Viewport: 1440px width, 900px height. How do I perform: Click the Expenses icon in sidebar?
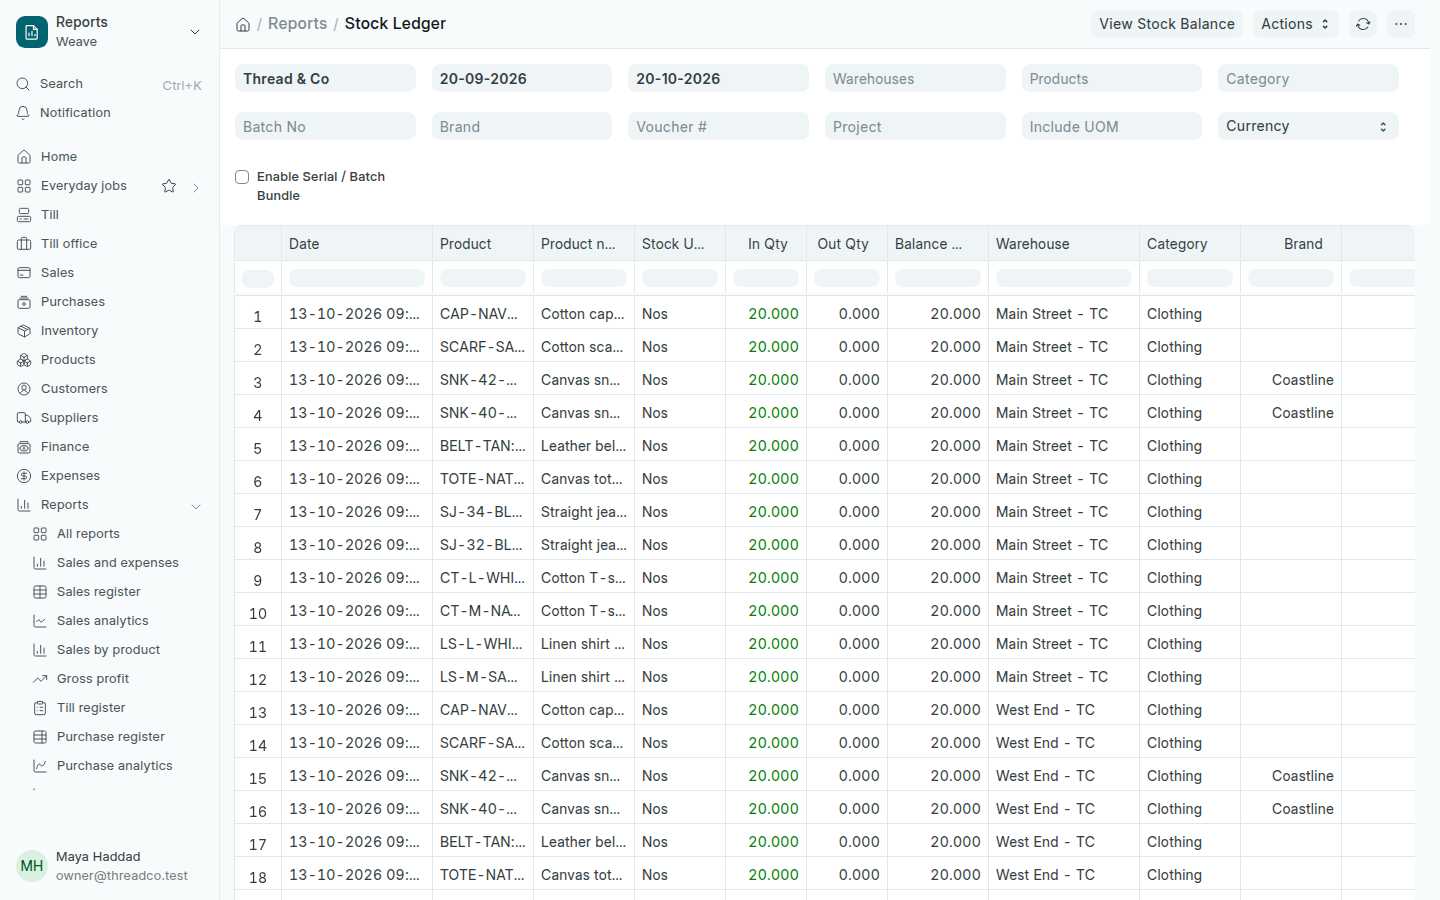click(24, 476)
